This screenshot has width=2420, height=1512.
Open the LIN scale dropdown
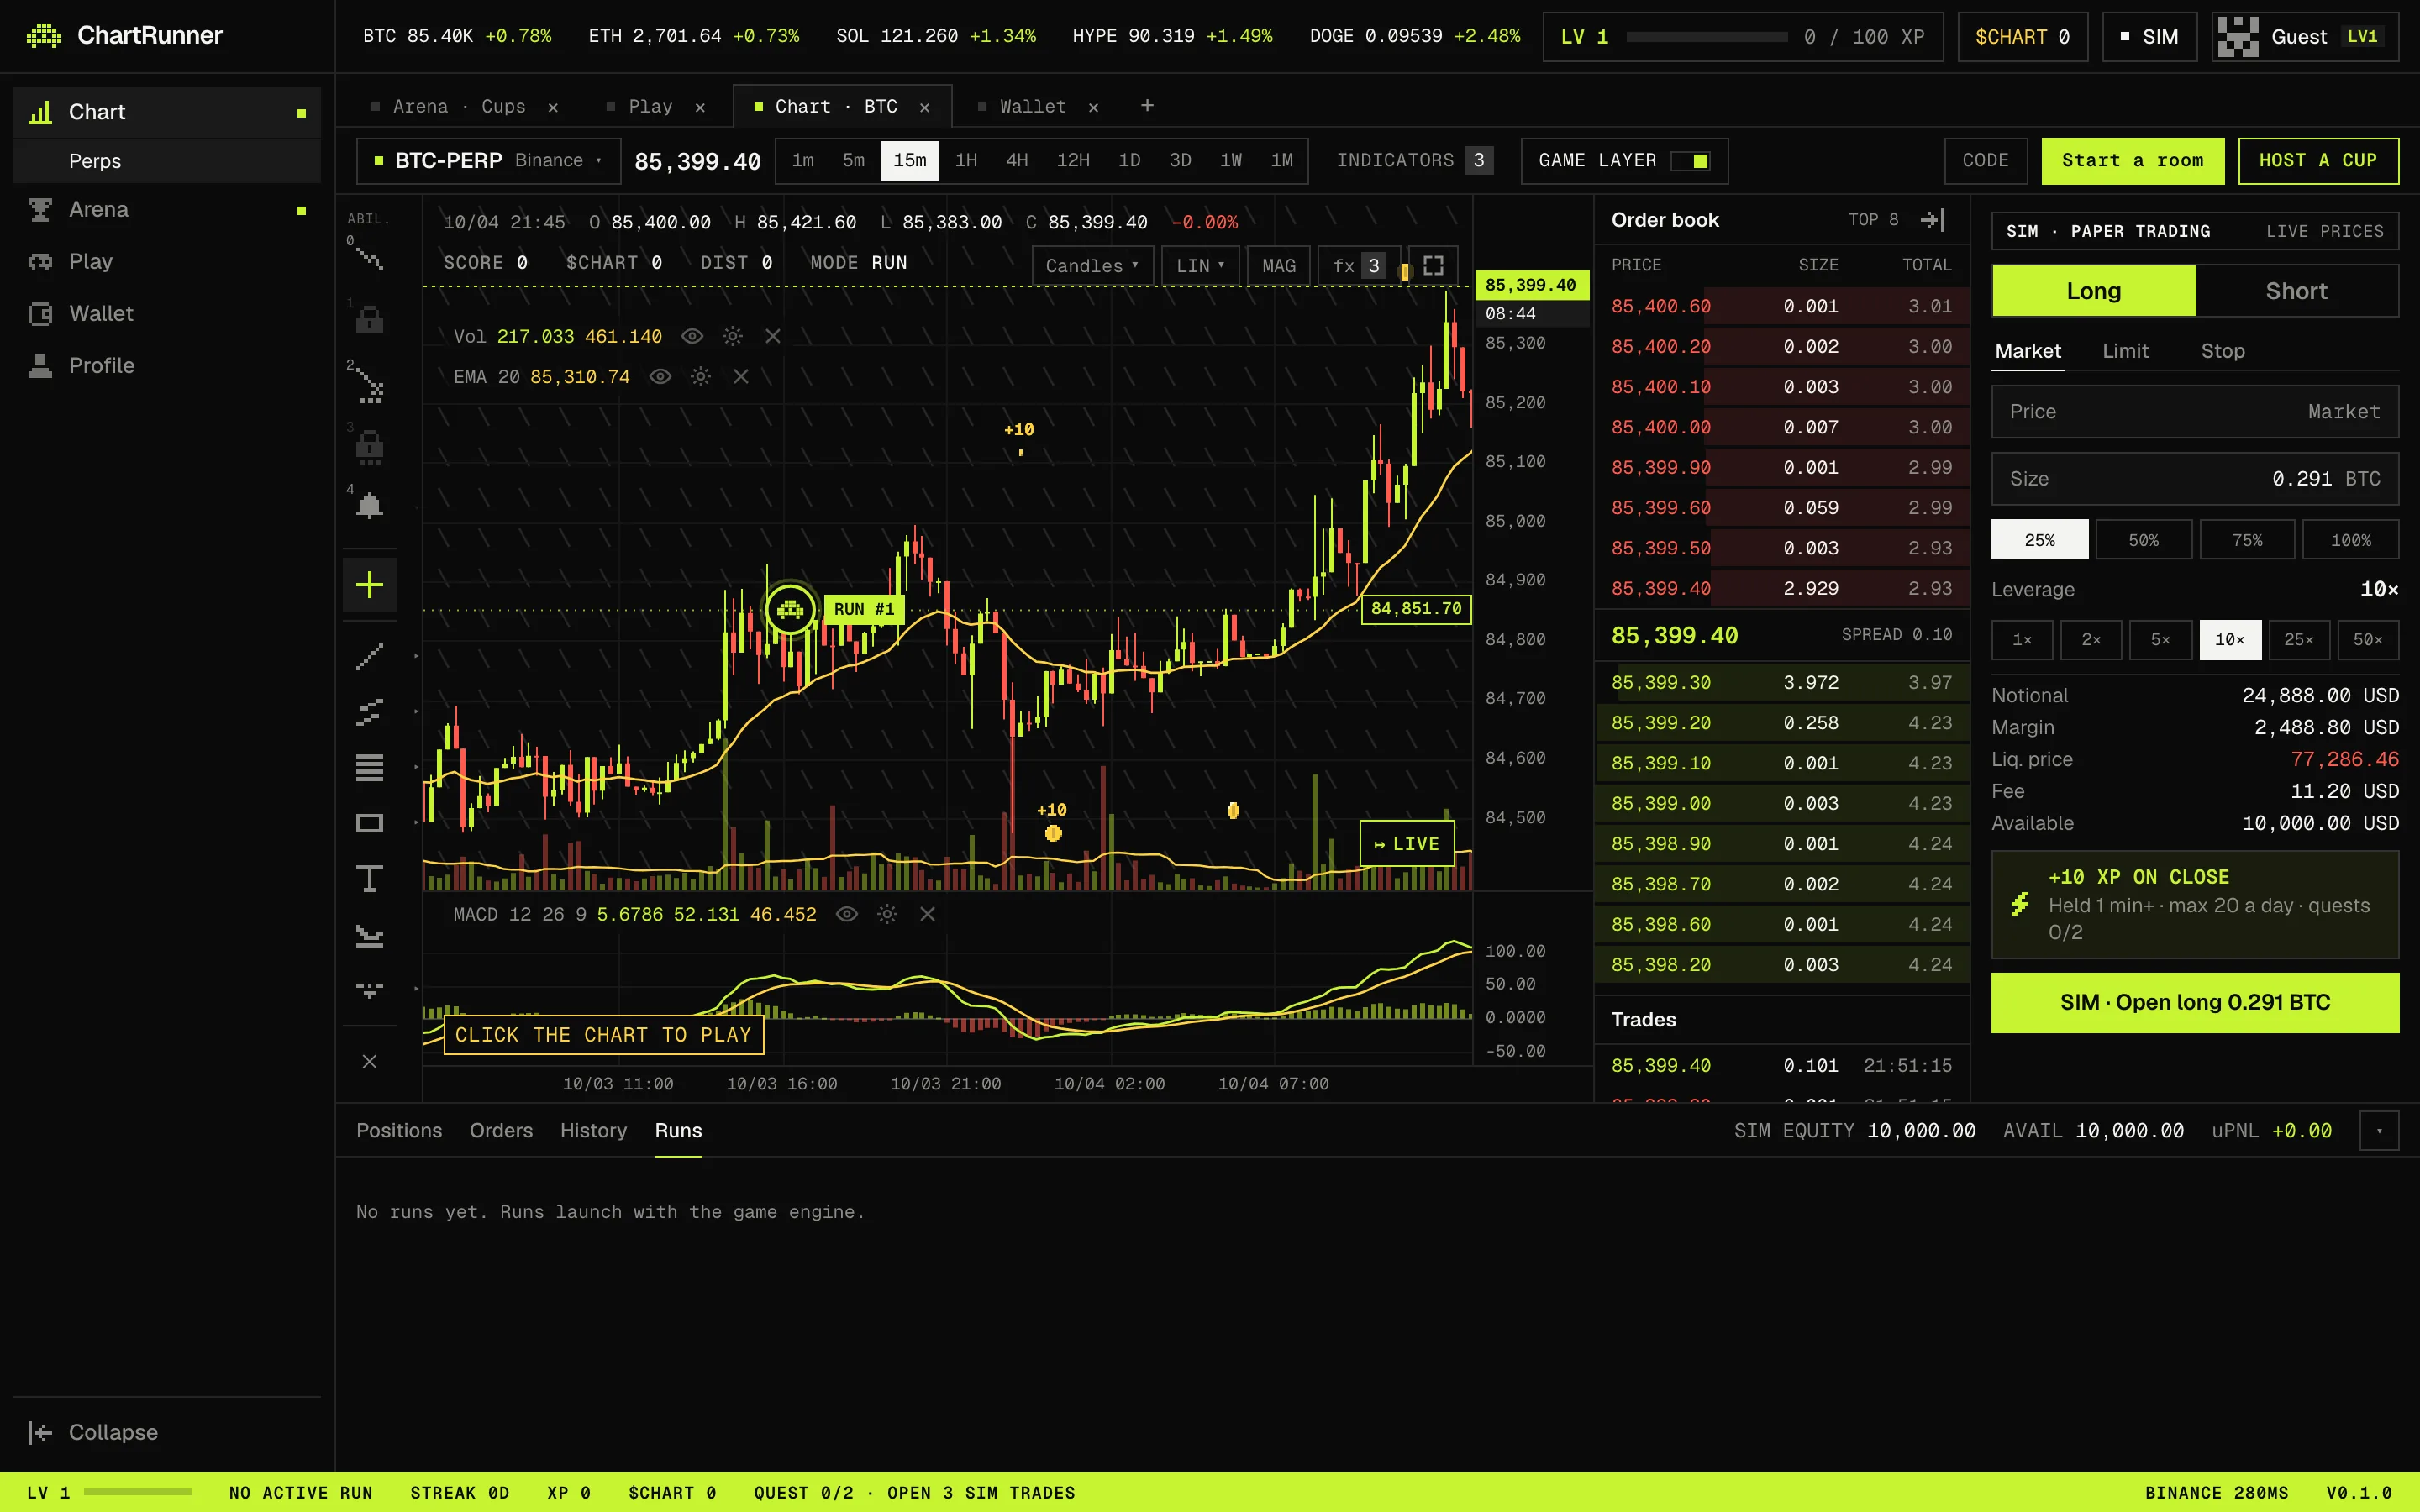pos(1200,266)
